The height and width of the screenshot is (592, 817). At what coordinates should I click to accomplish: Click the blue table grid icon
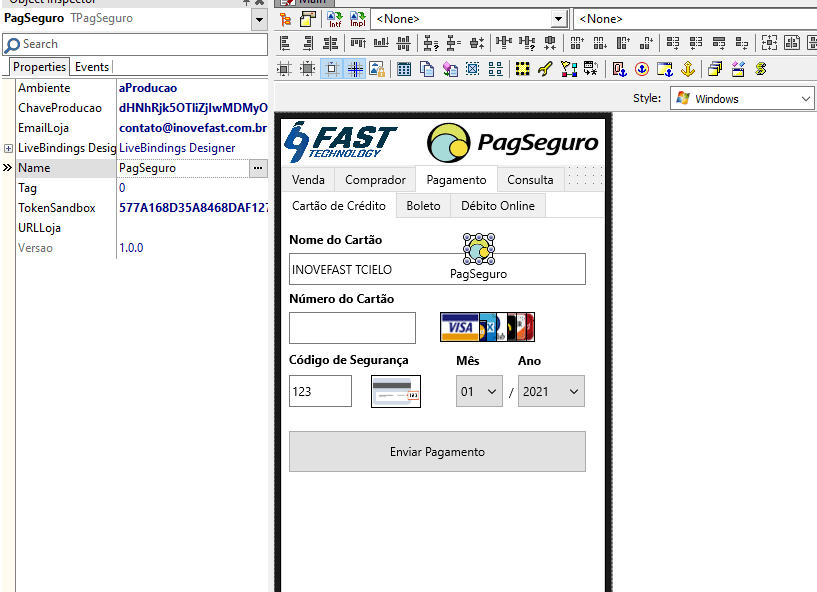404,69
